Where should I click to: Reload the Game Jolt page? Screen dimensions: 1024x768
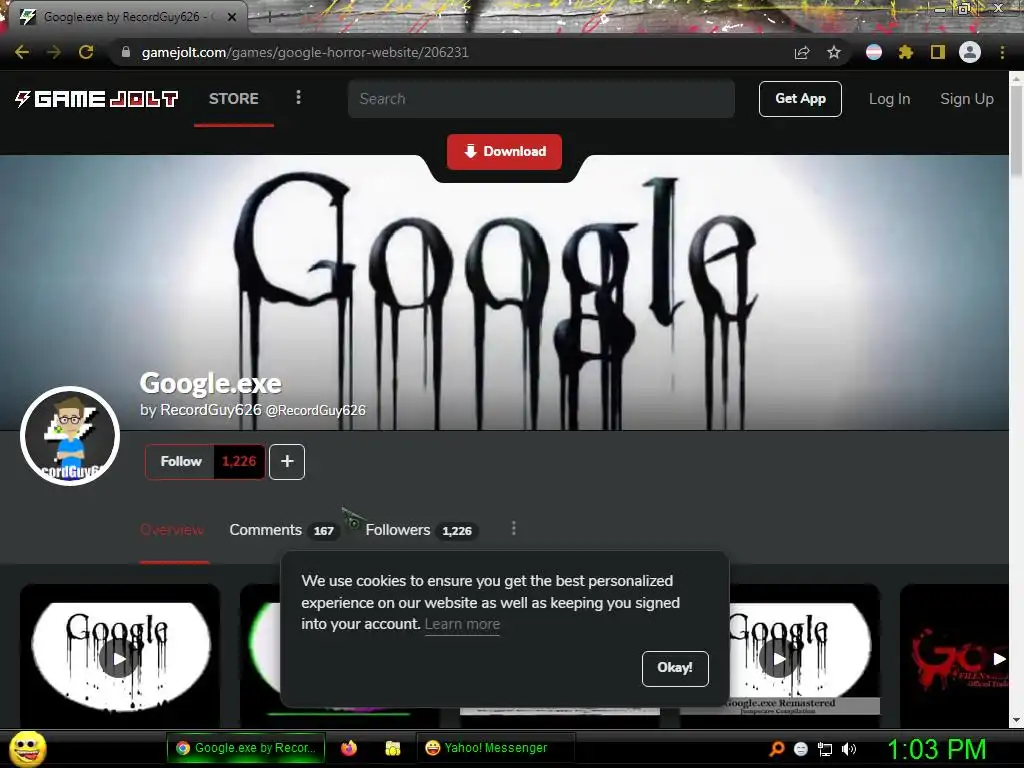[86, 52]
